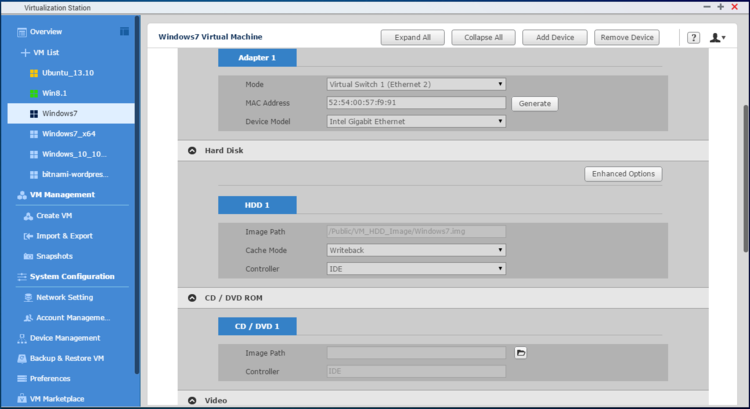The height and width of the screenshot is (409, 750).
Task: Toggle the sidebar layout icon beside Overview
Action: coord(124,32)
